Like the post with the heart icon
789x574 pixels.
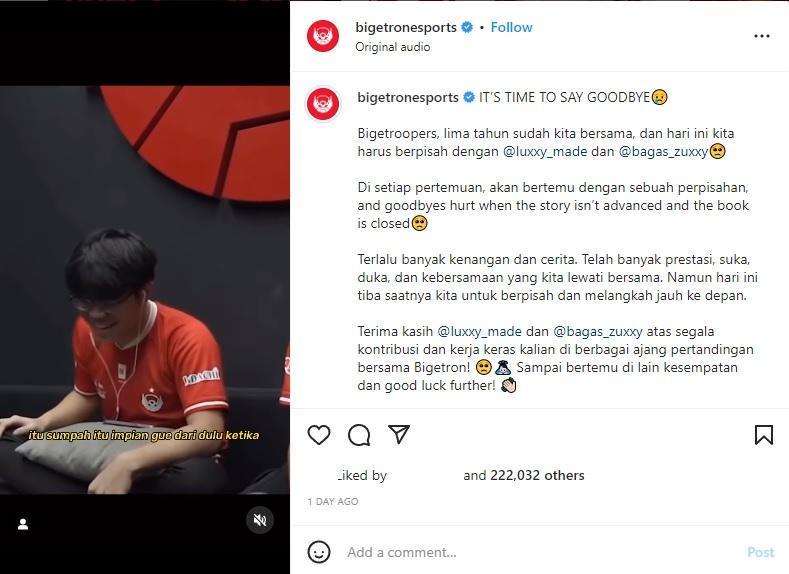(319, 435)
